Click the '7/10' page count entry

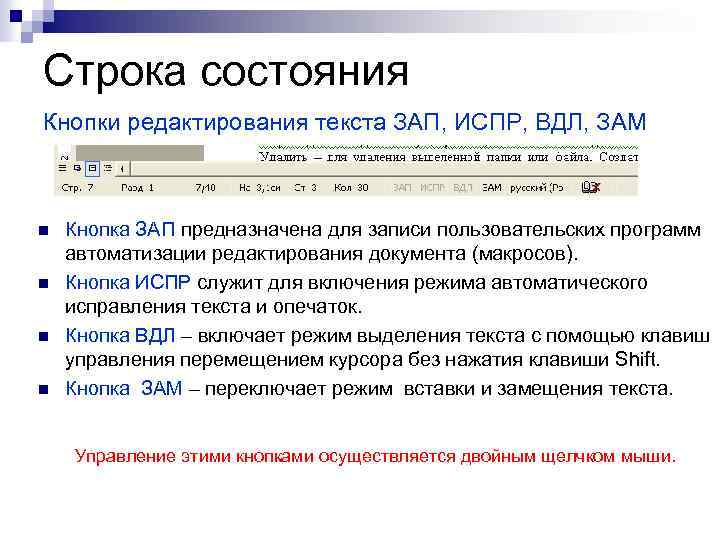(x=205, y=187)
